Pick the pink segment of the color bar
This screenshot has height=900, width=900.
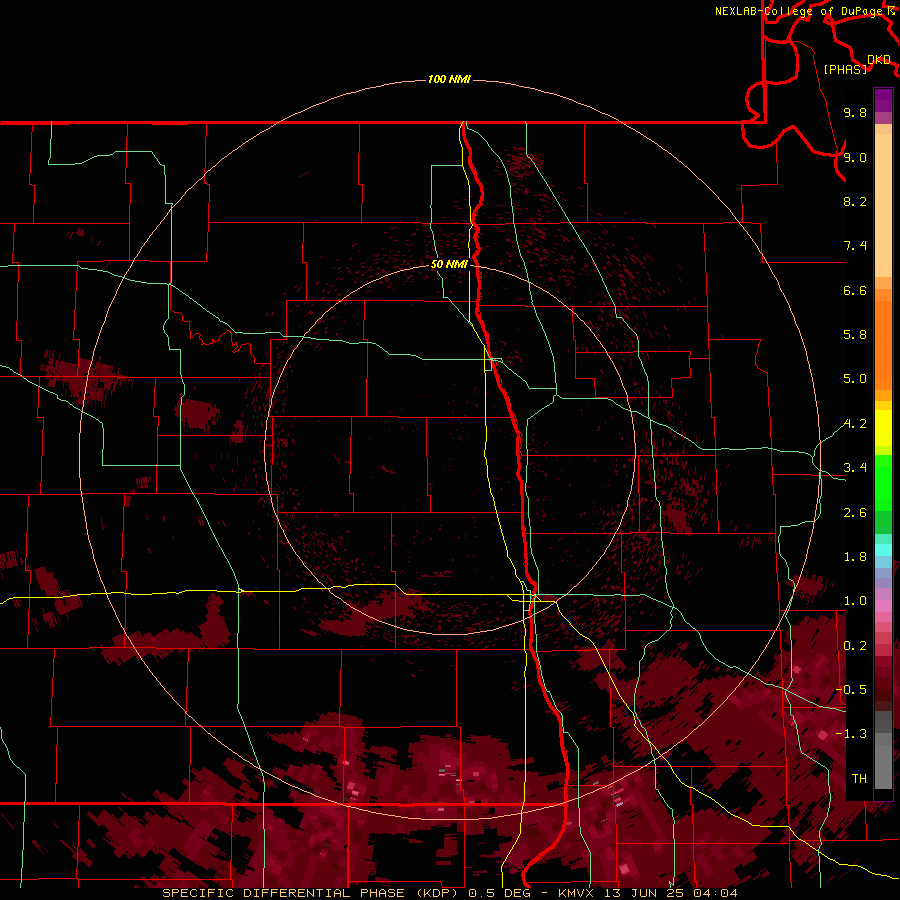click(883, 606)
